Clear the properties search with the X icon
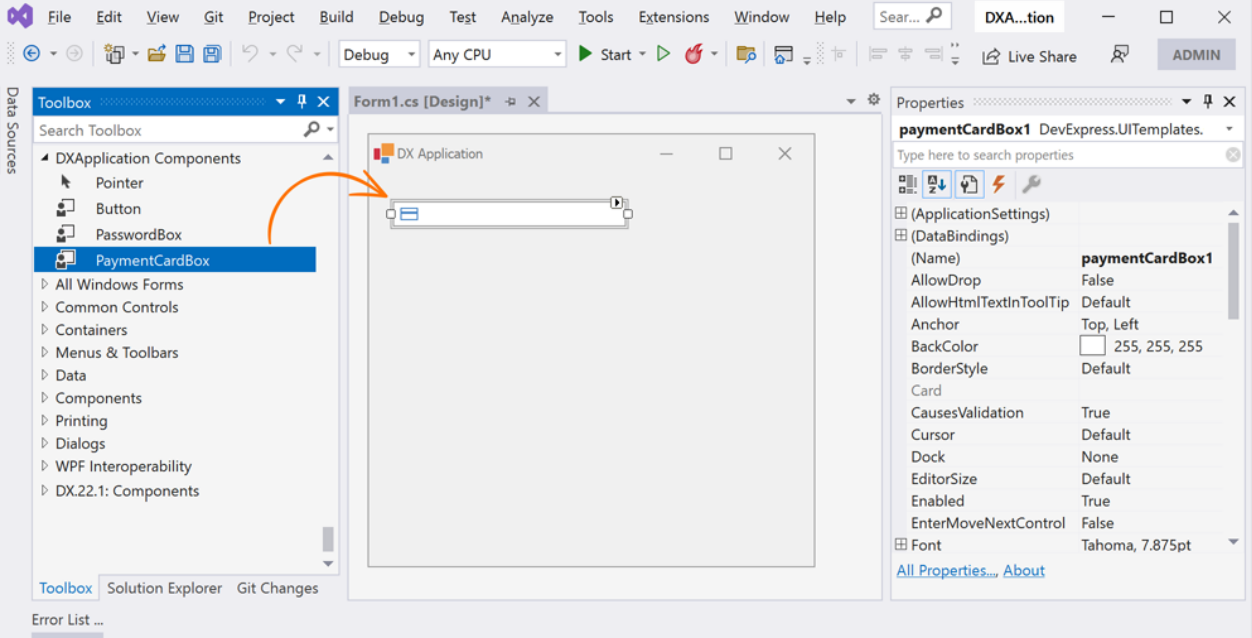 1233,155
